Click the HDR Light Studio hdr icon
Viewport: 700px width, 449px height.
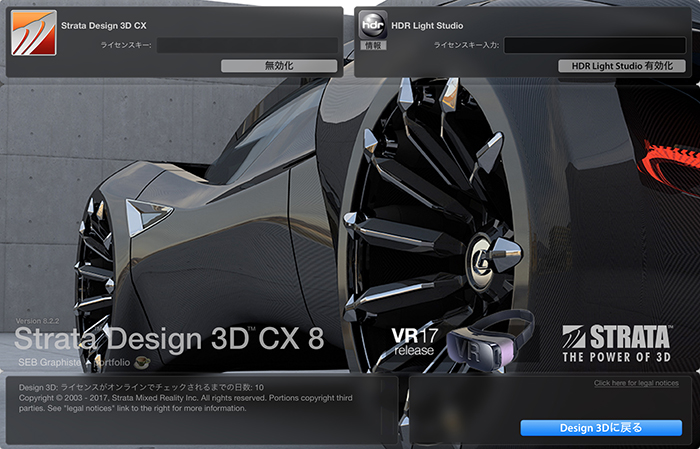tap(373, 25)
